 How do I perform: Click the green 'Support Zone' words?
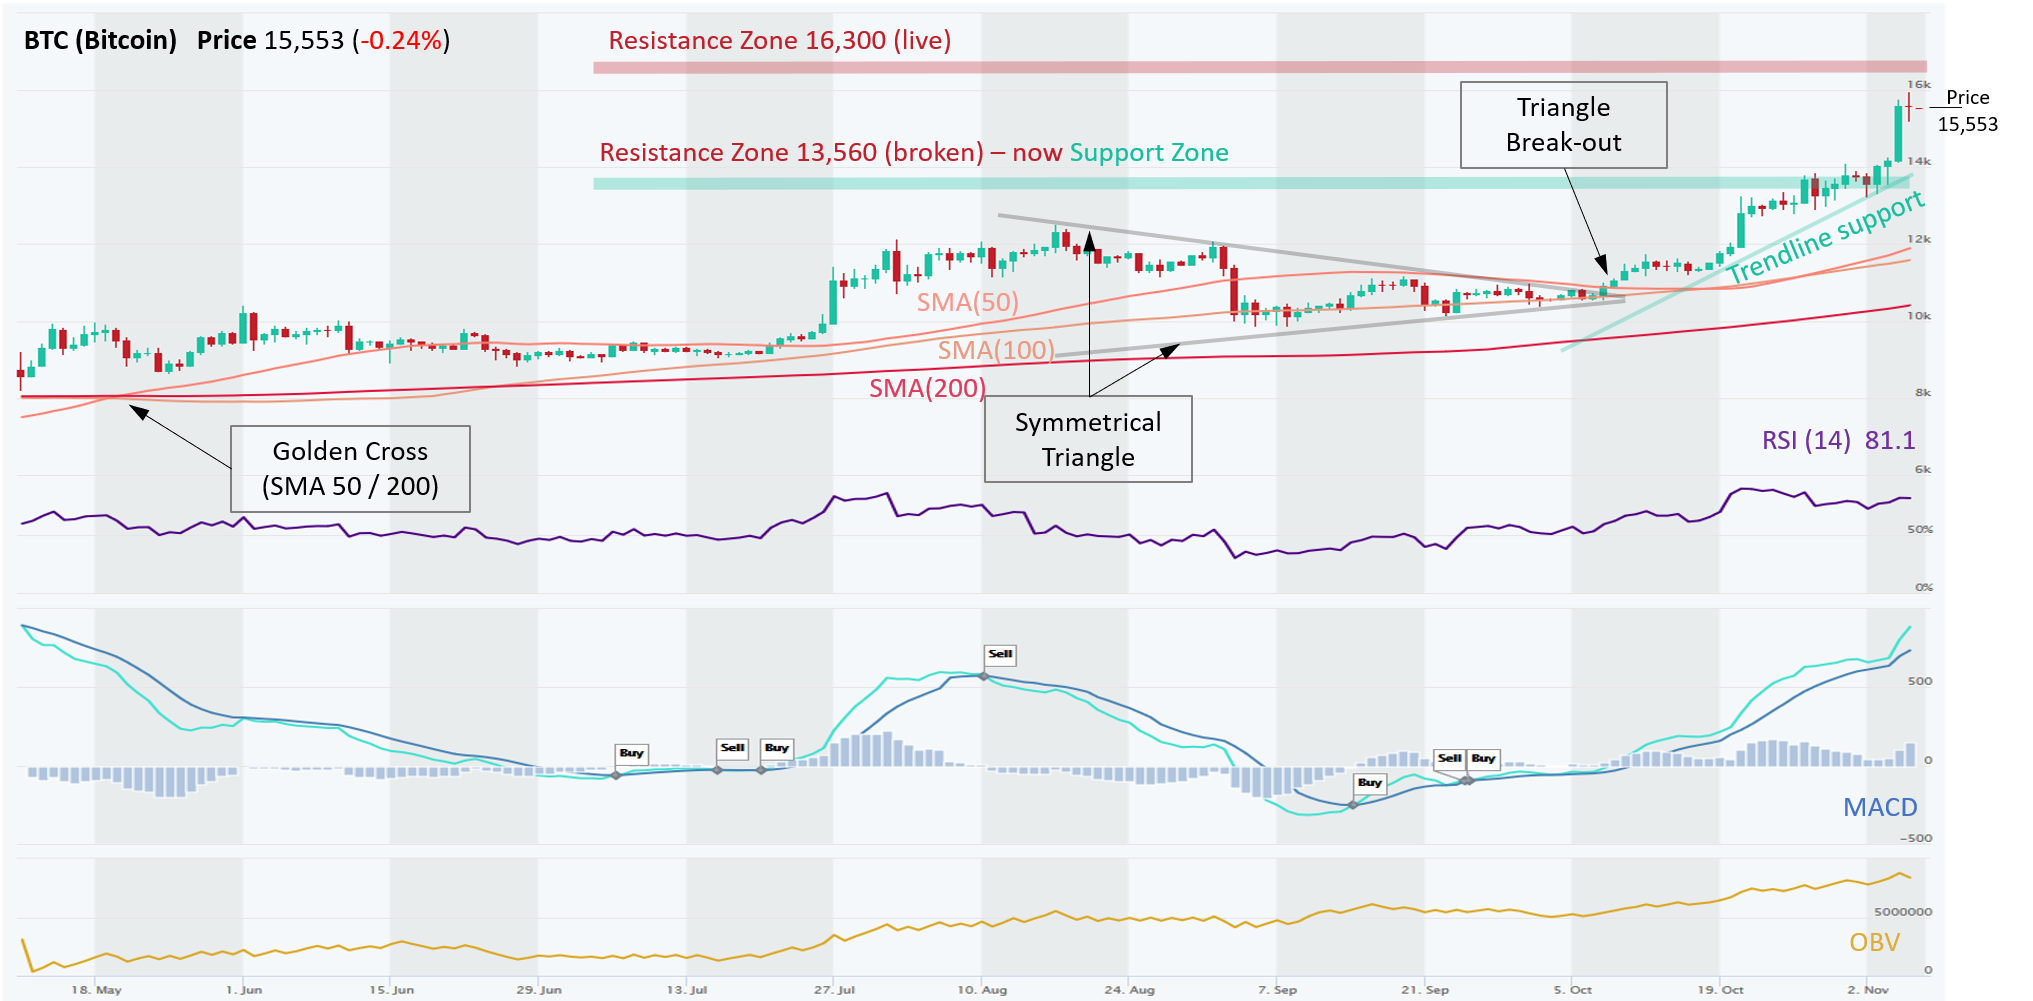pyautogui.click(x=1148, y=152)
